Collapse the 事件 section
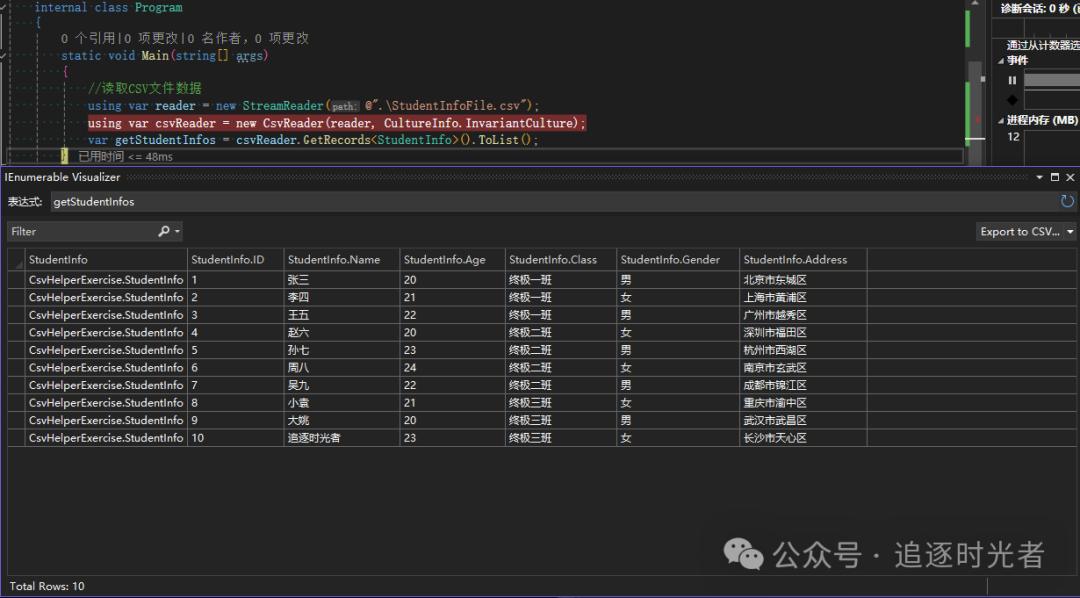1080x598 pixels. (1002, 61)
